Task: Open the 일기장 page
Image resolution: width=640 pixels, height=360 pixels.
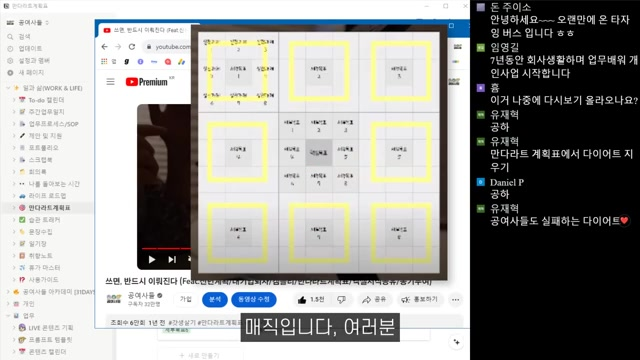Action: pos(37,244)
